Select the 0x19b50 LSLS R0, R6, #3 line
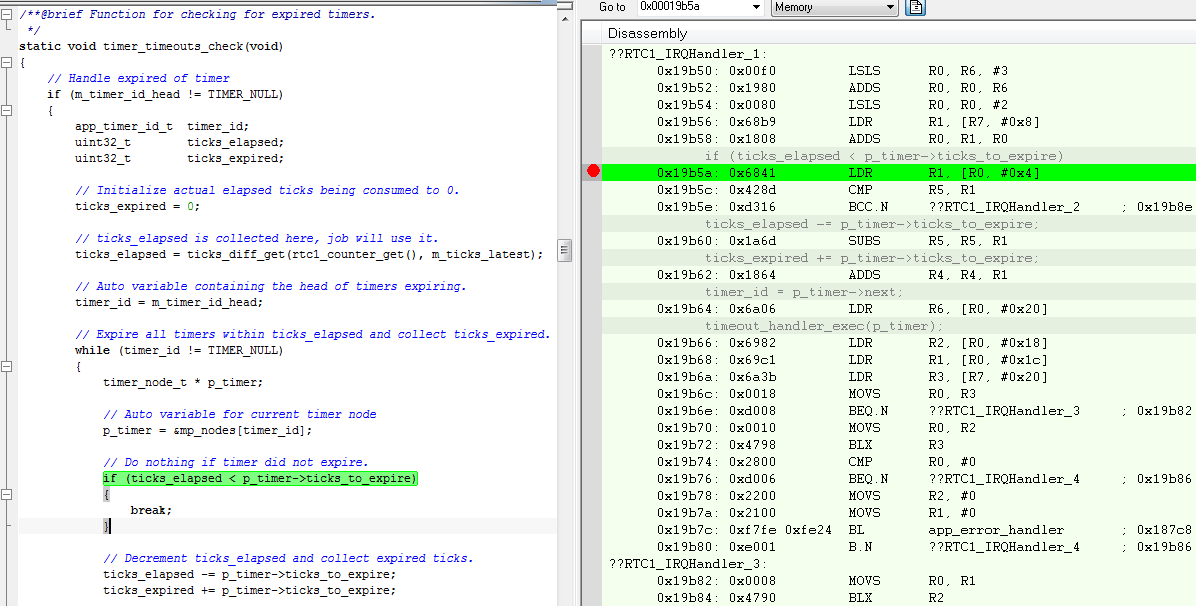1196x607 pixels. 899,71
